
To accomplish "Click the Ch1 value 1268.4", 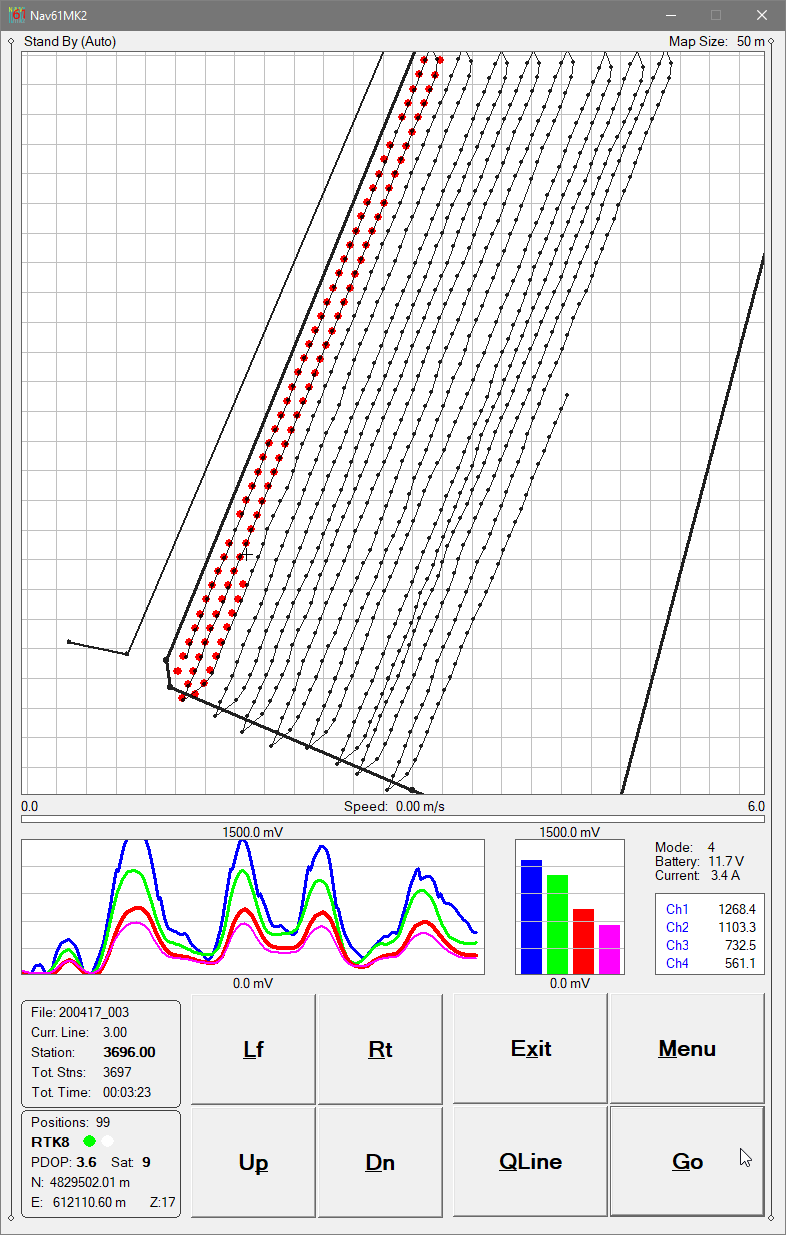I will 737,909.
